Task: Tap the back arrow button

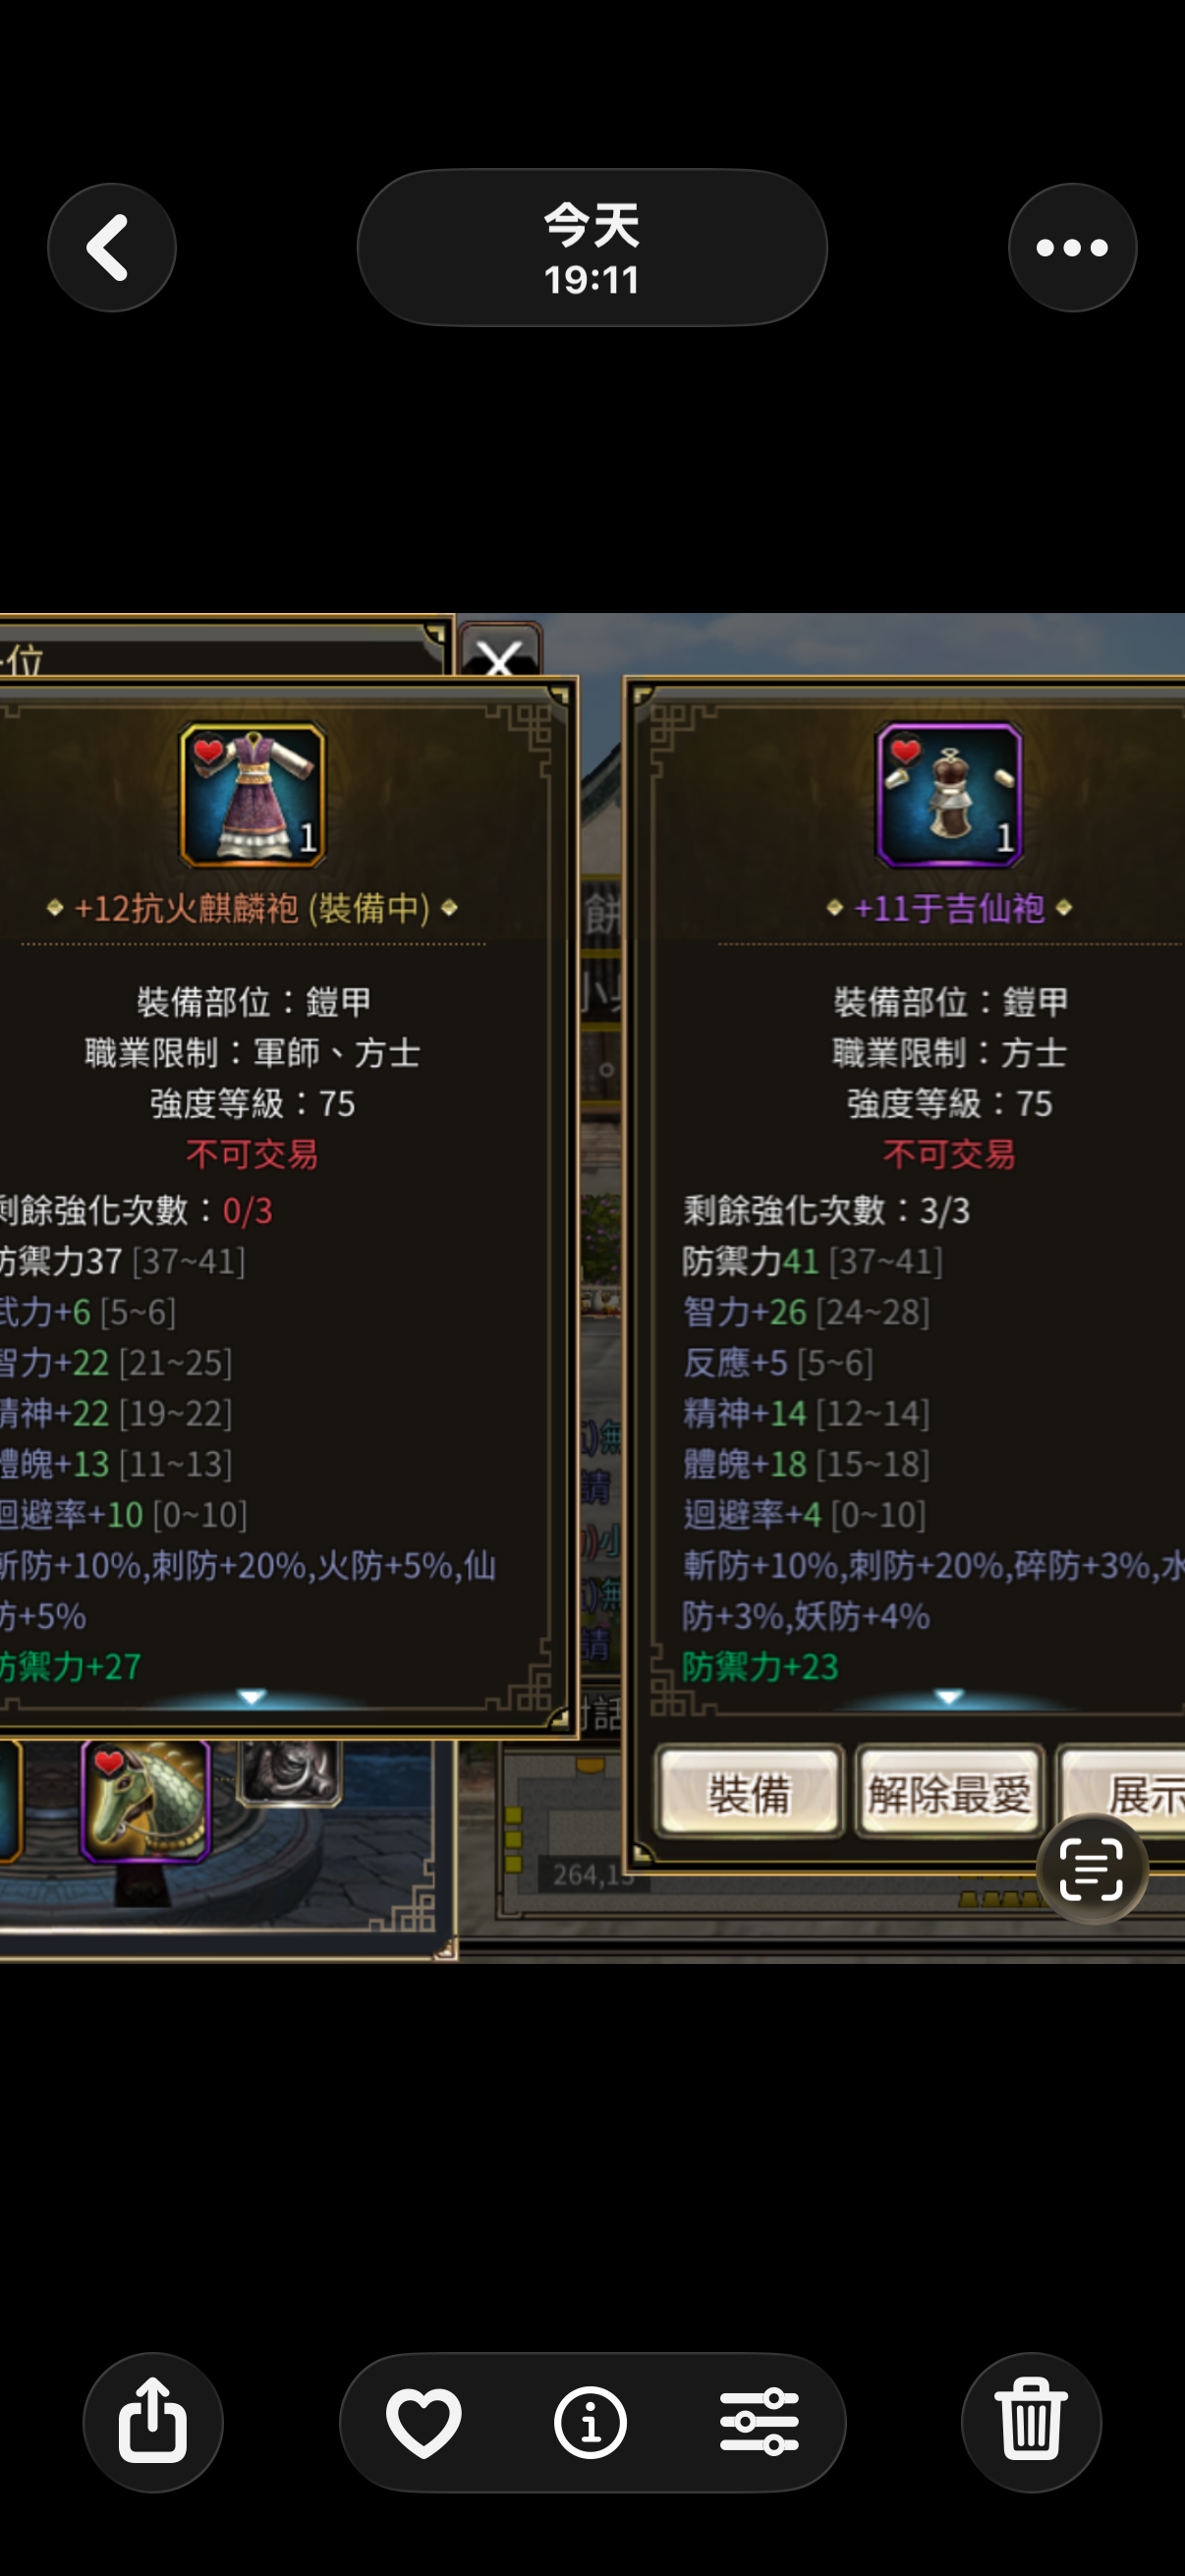Action: click(111, 247)
